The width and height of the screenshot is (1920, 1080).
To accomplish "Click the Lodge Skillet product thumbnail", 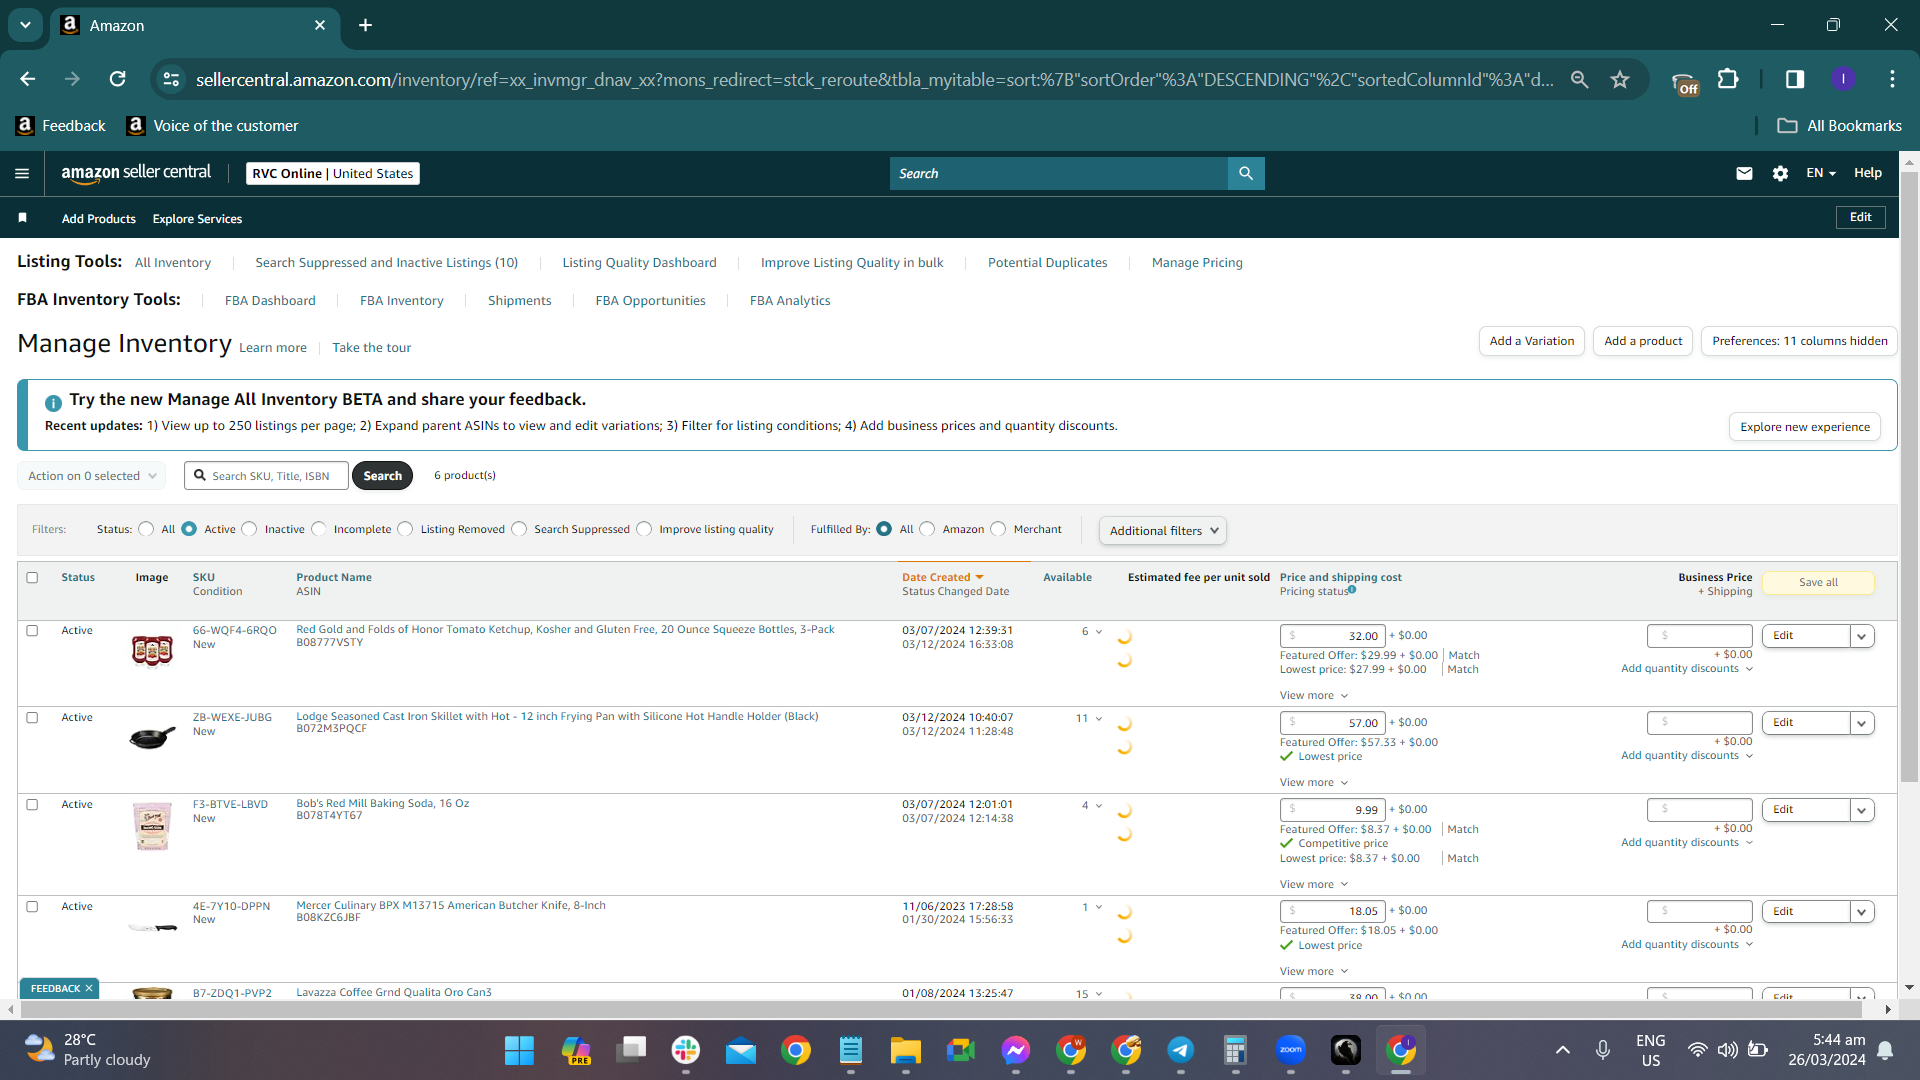I will [x=152, y=738].
